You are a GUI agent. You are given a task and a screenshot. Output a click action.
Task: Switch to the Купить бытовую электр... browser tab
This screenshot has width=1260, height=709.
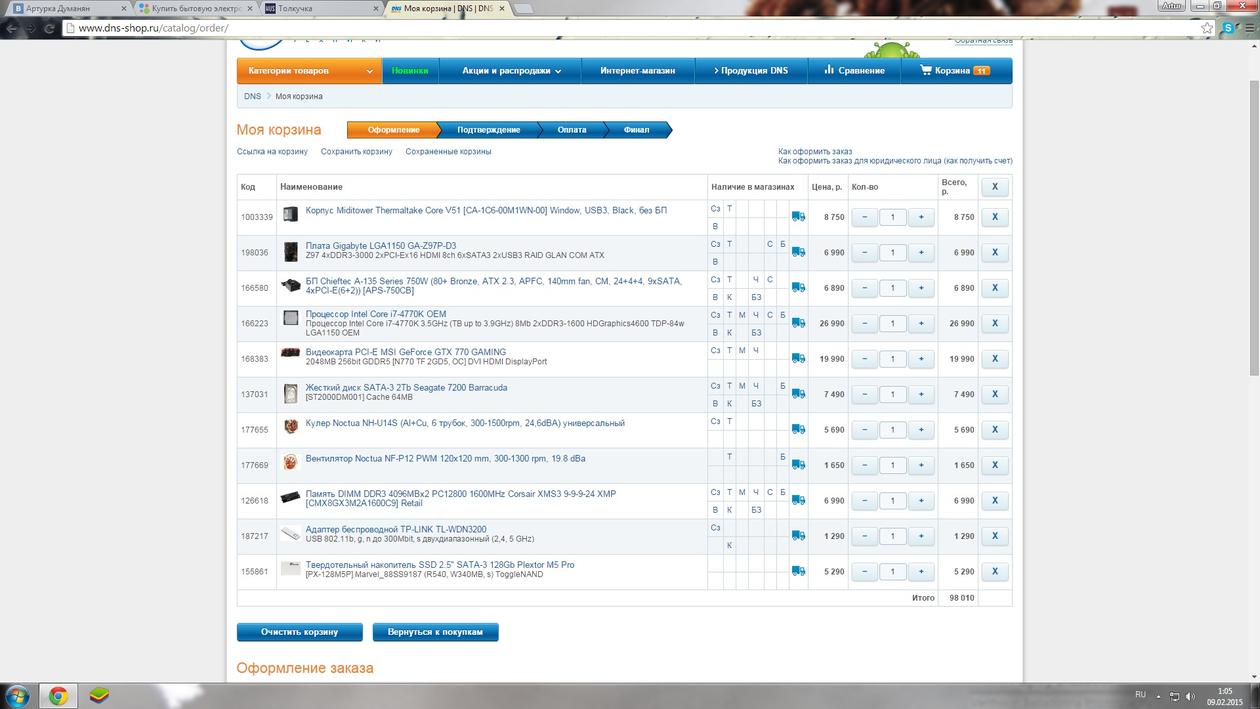(x=194, y=8)
